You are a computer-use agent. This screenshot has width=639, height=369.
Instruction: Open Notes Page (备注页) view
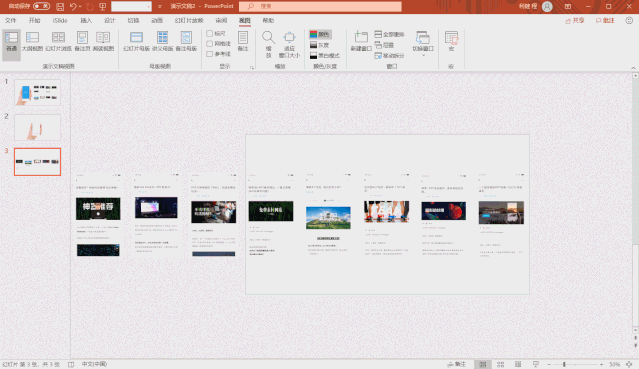click(82, 42)
